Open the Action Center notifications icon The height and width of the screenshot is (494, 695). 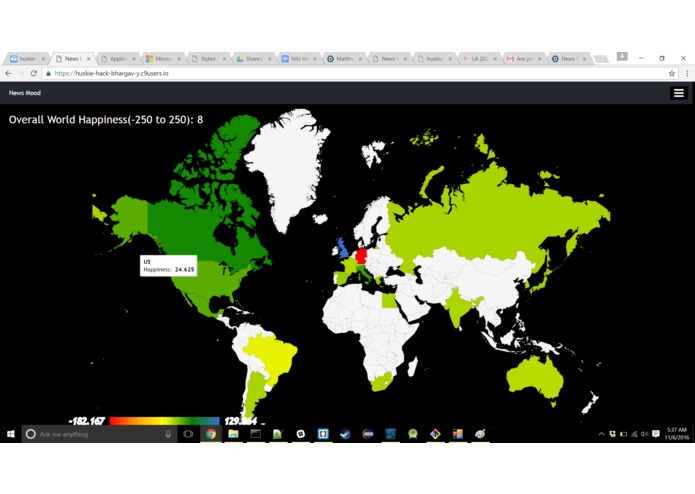pos(656,434)
